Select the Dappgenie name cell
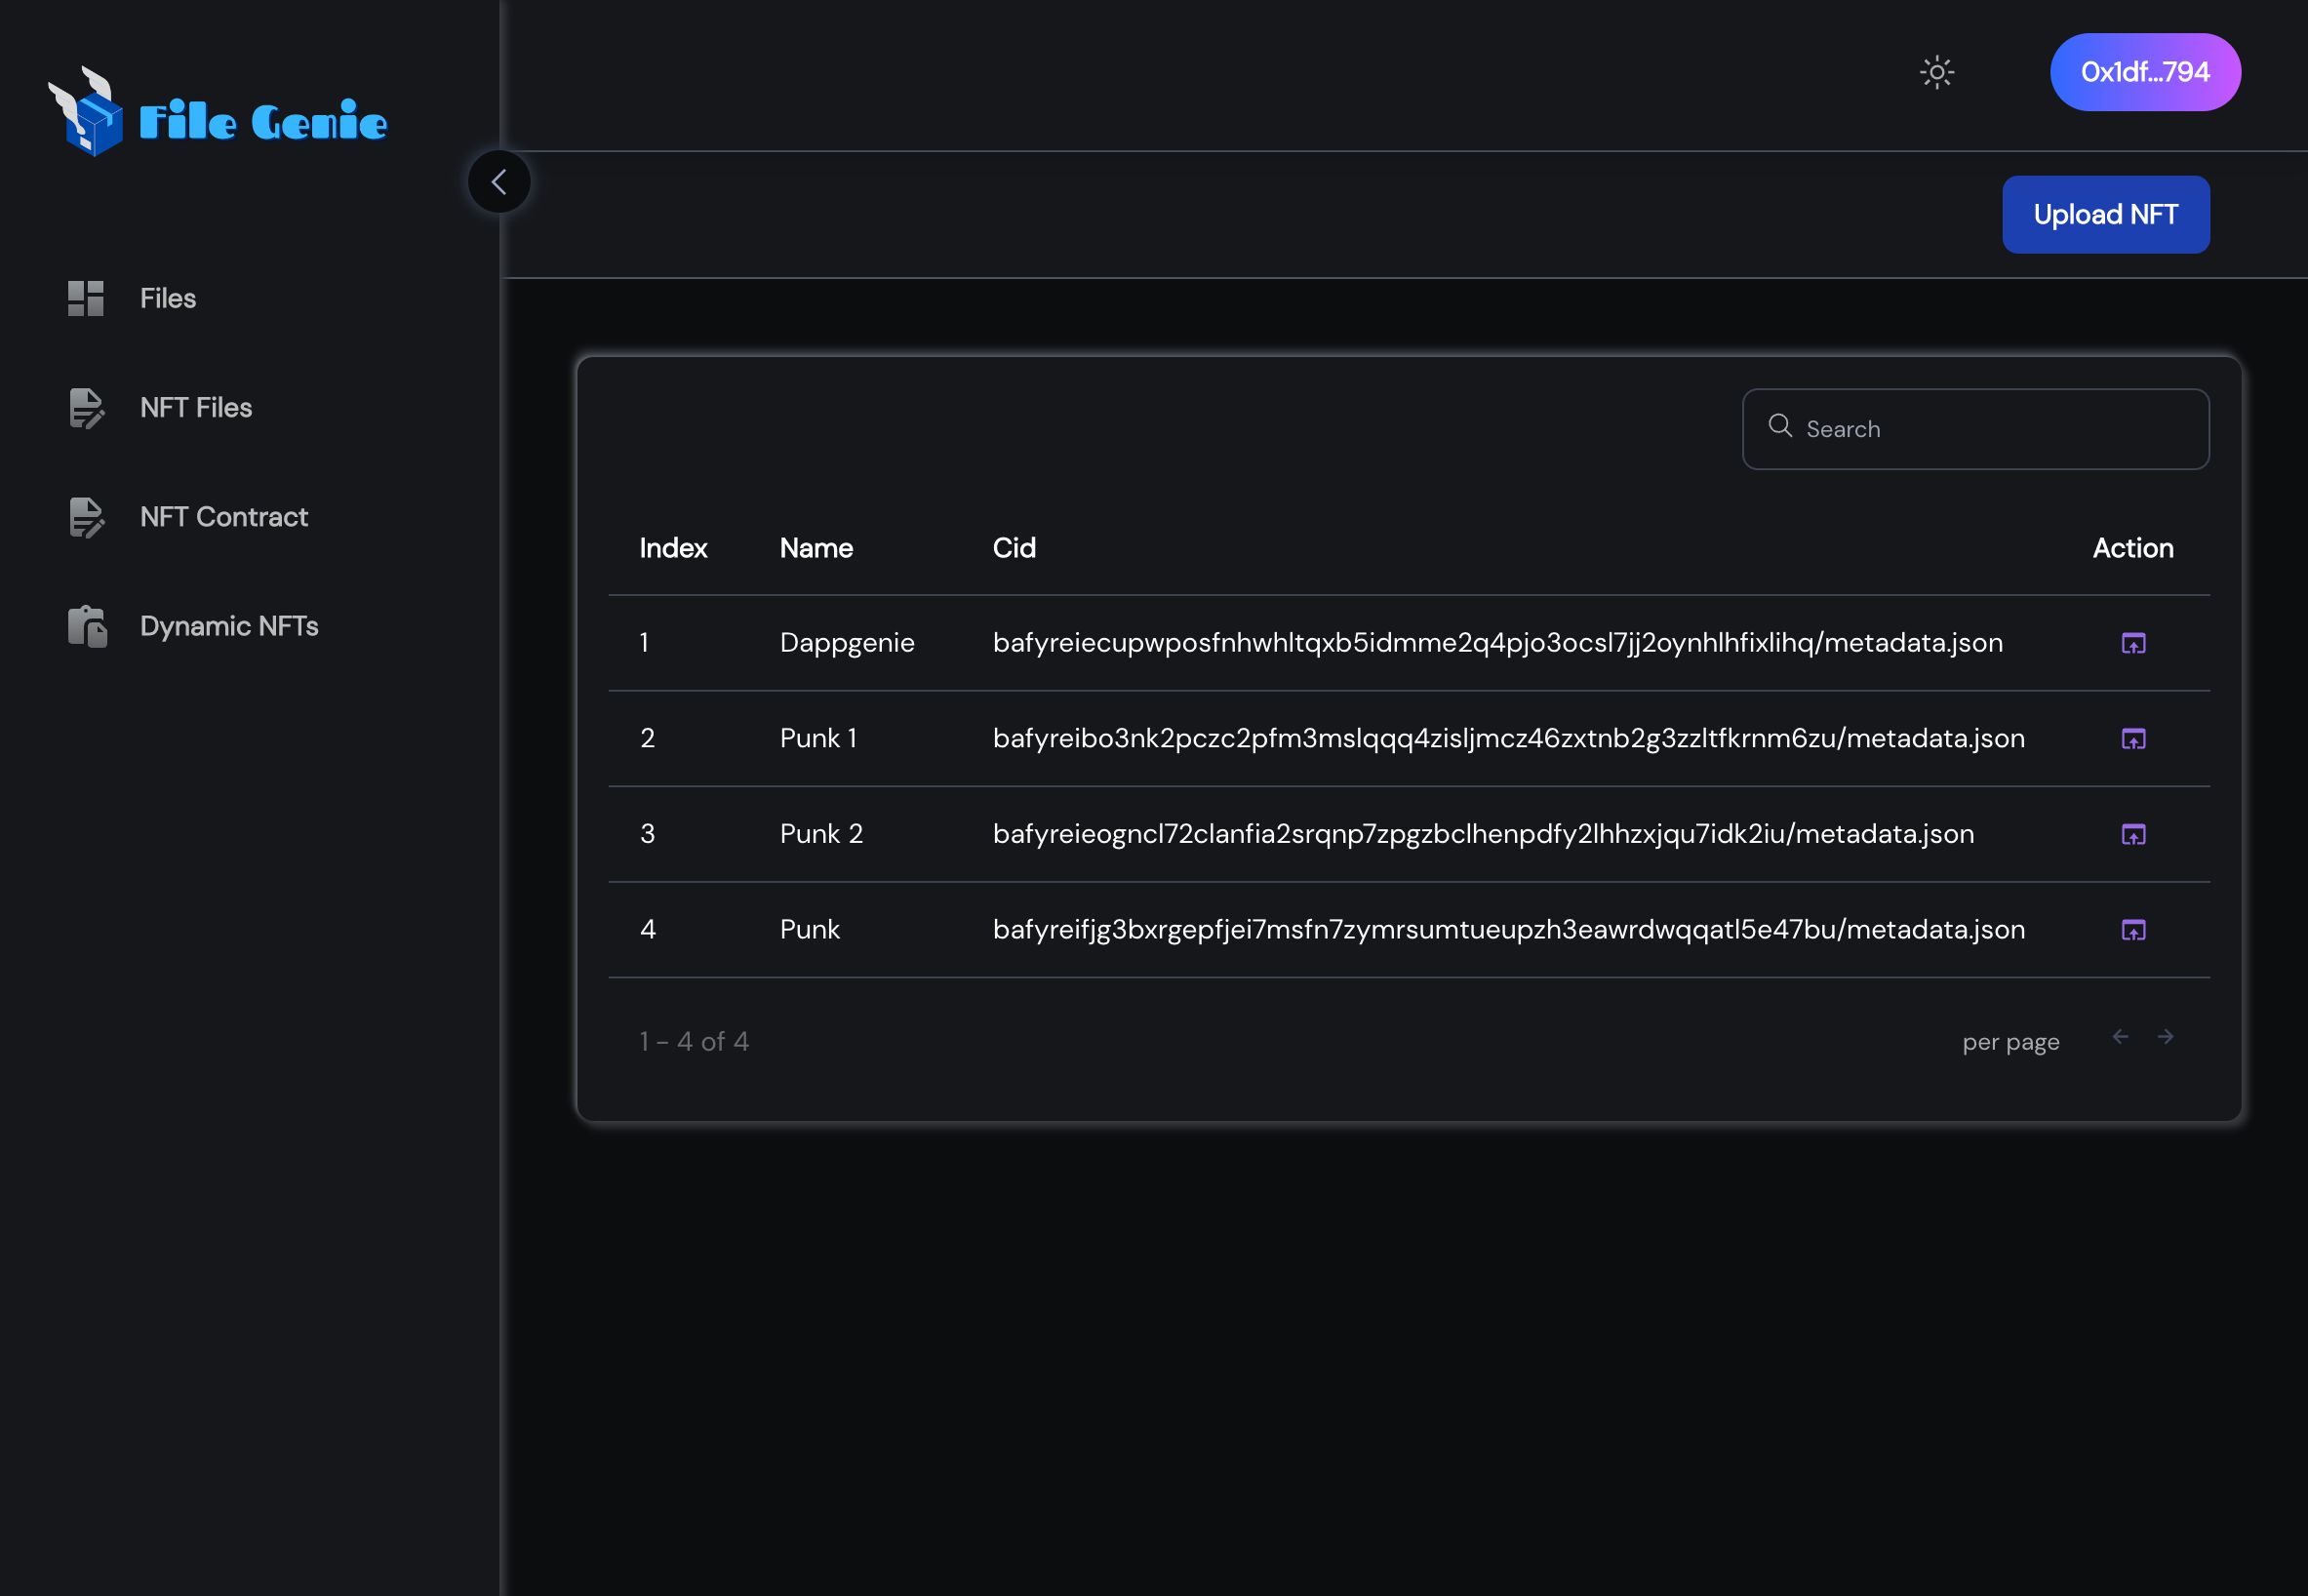2308x1596 pixels. click(x=847, y=643)
